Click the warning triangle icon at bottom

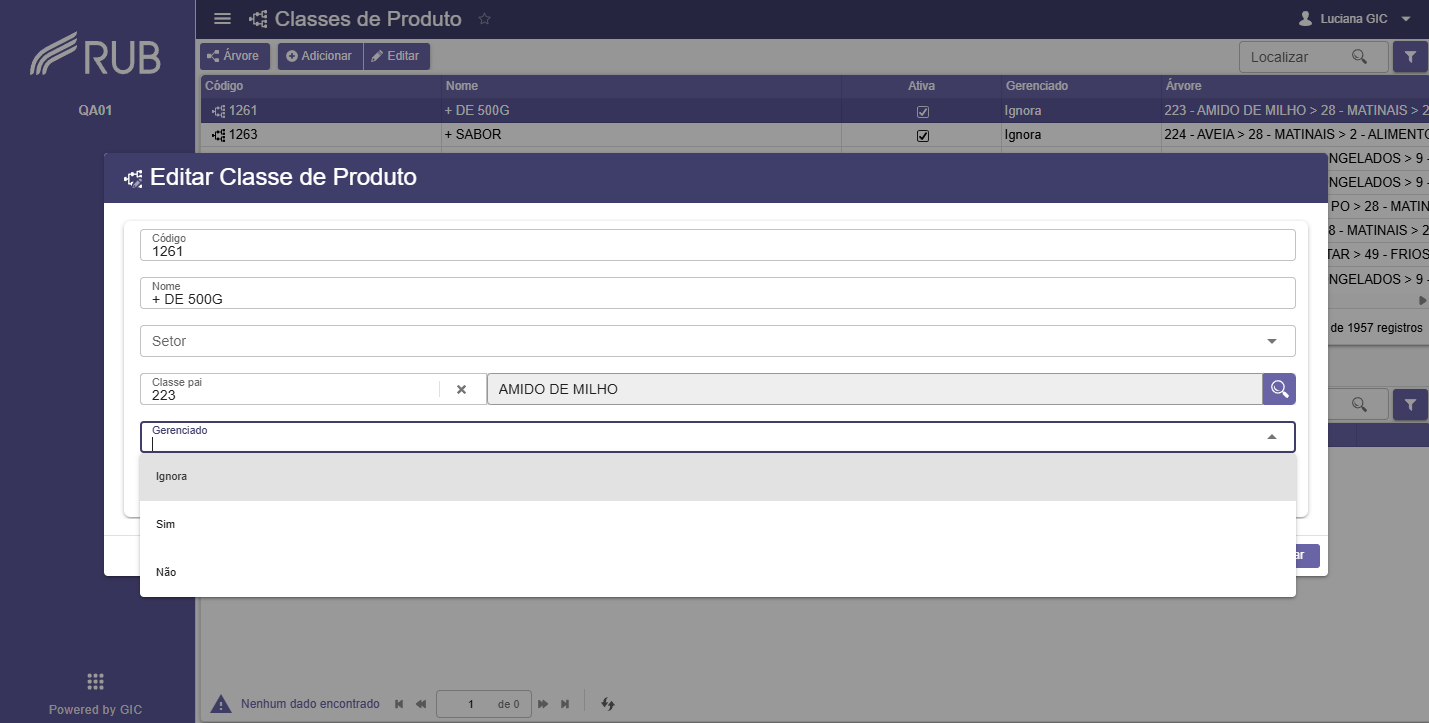click(221, 704)
